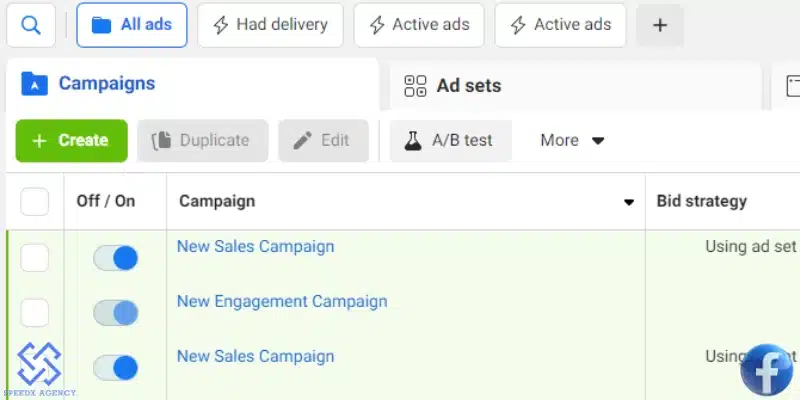Click the search magnifier icon
This screenshot has width=800, height=400.
pyautogui.click(x=31, y=25)
